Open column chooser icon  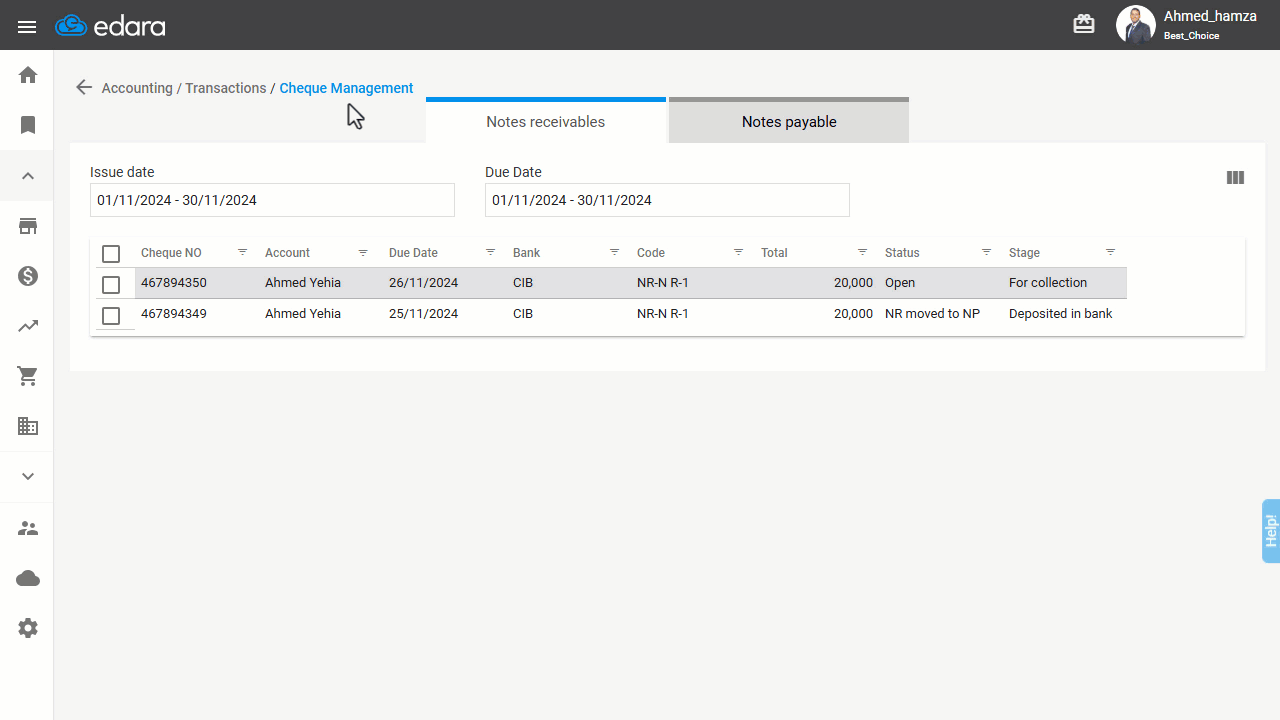pos(1235,178)
